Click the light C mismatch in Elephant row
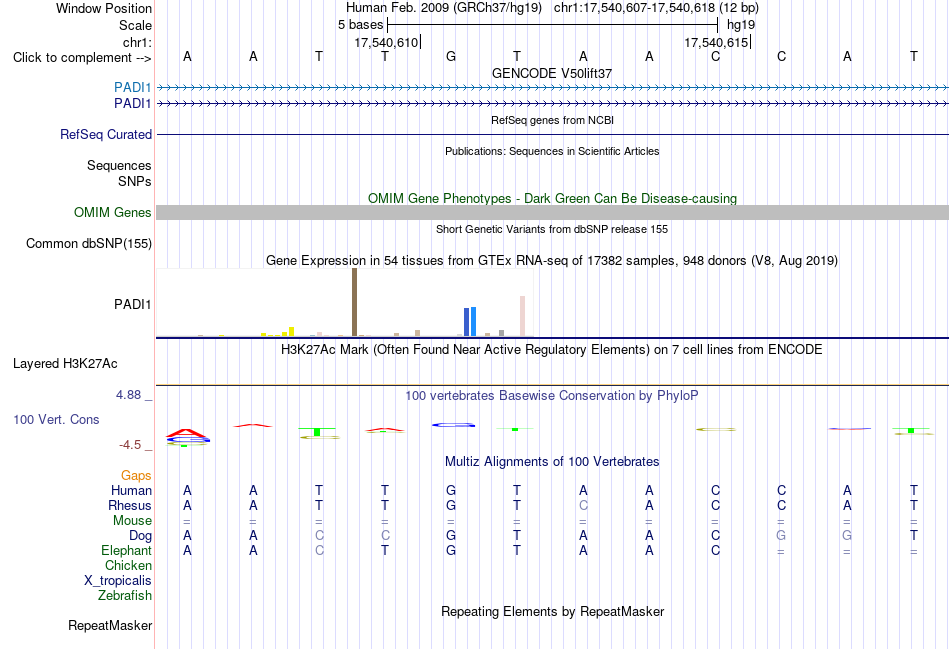950x649 pixels. (319, 550)
